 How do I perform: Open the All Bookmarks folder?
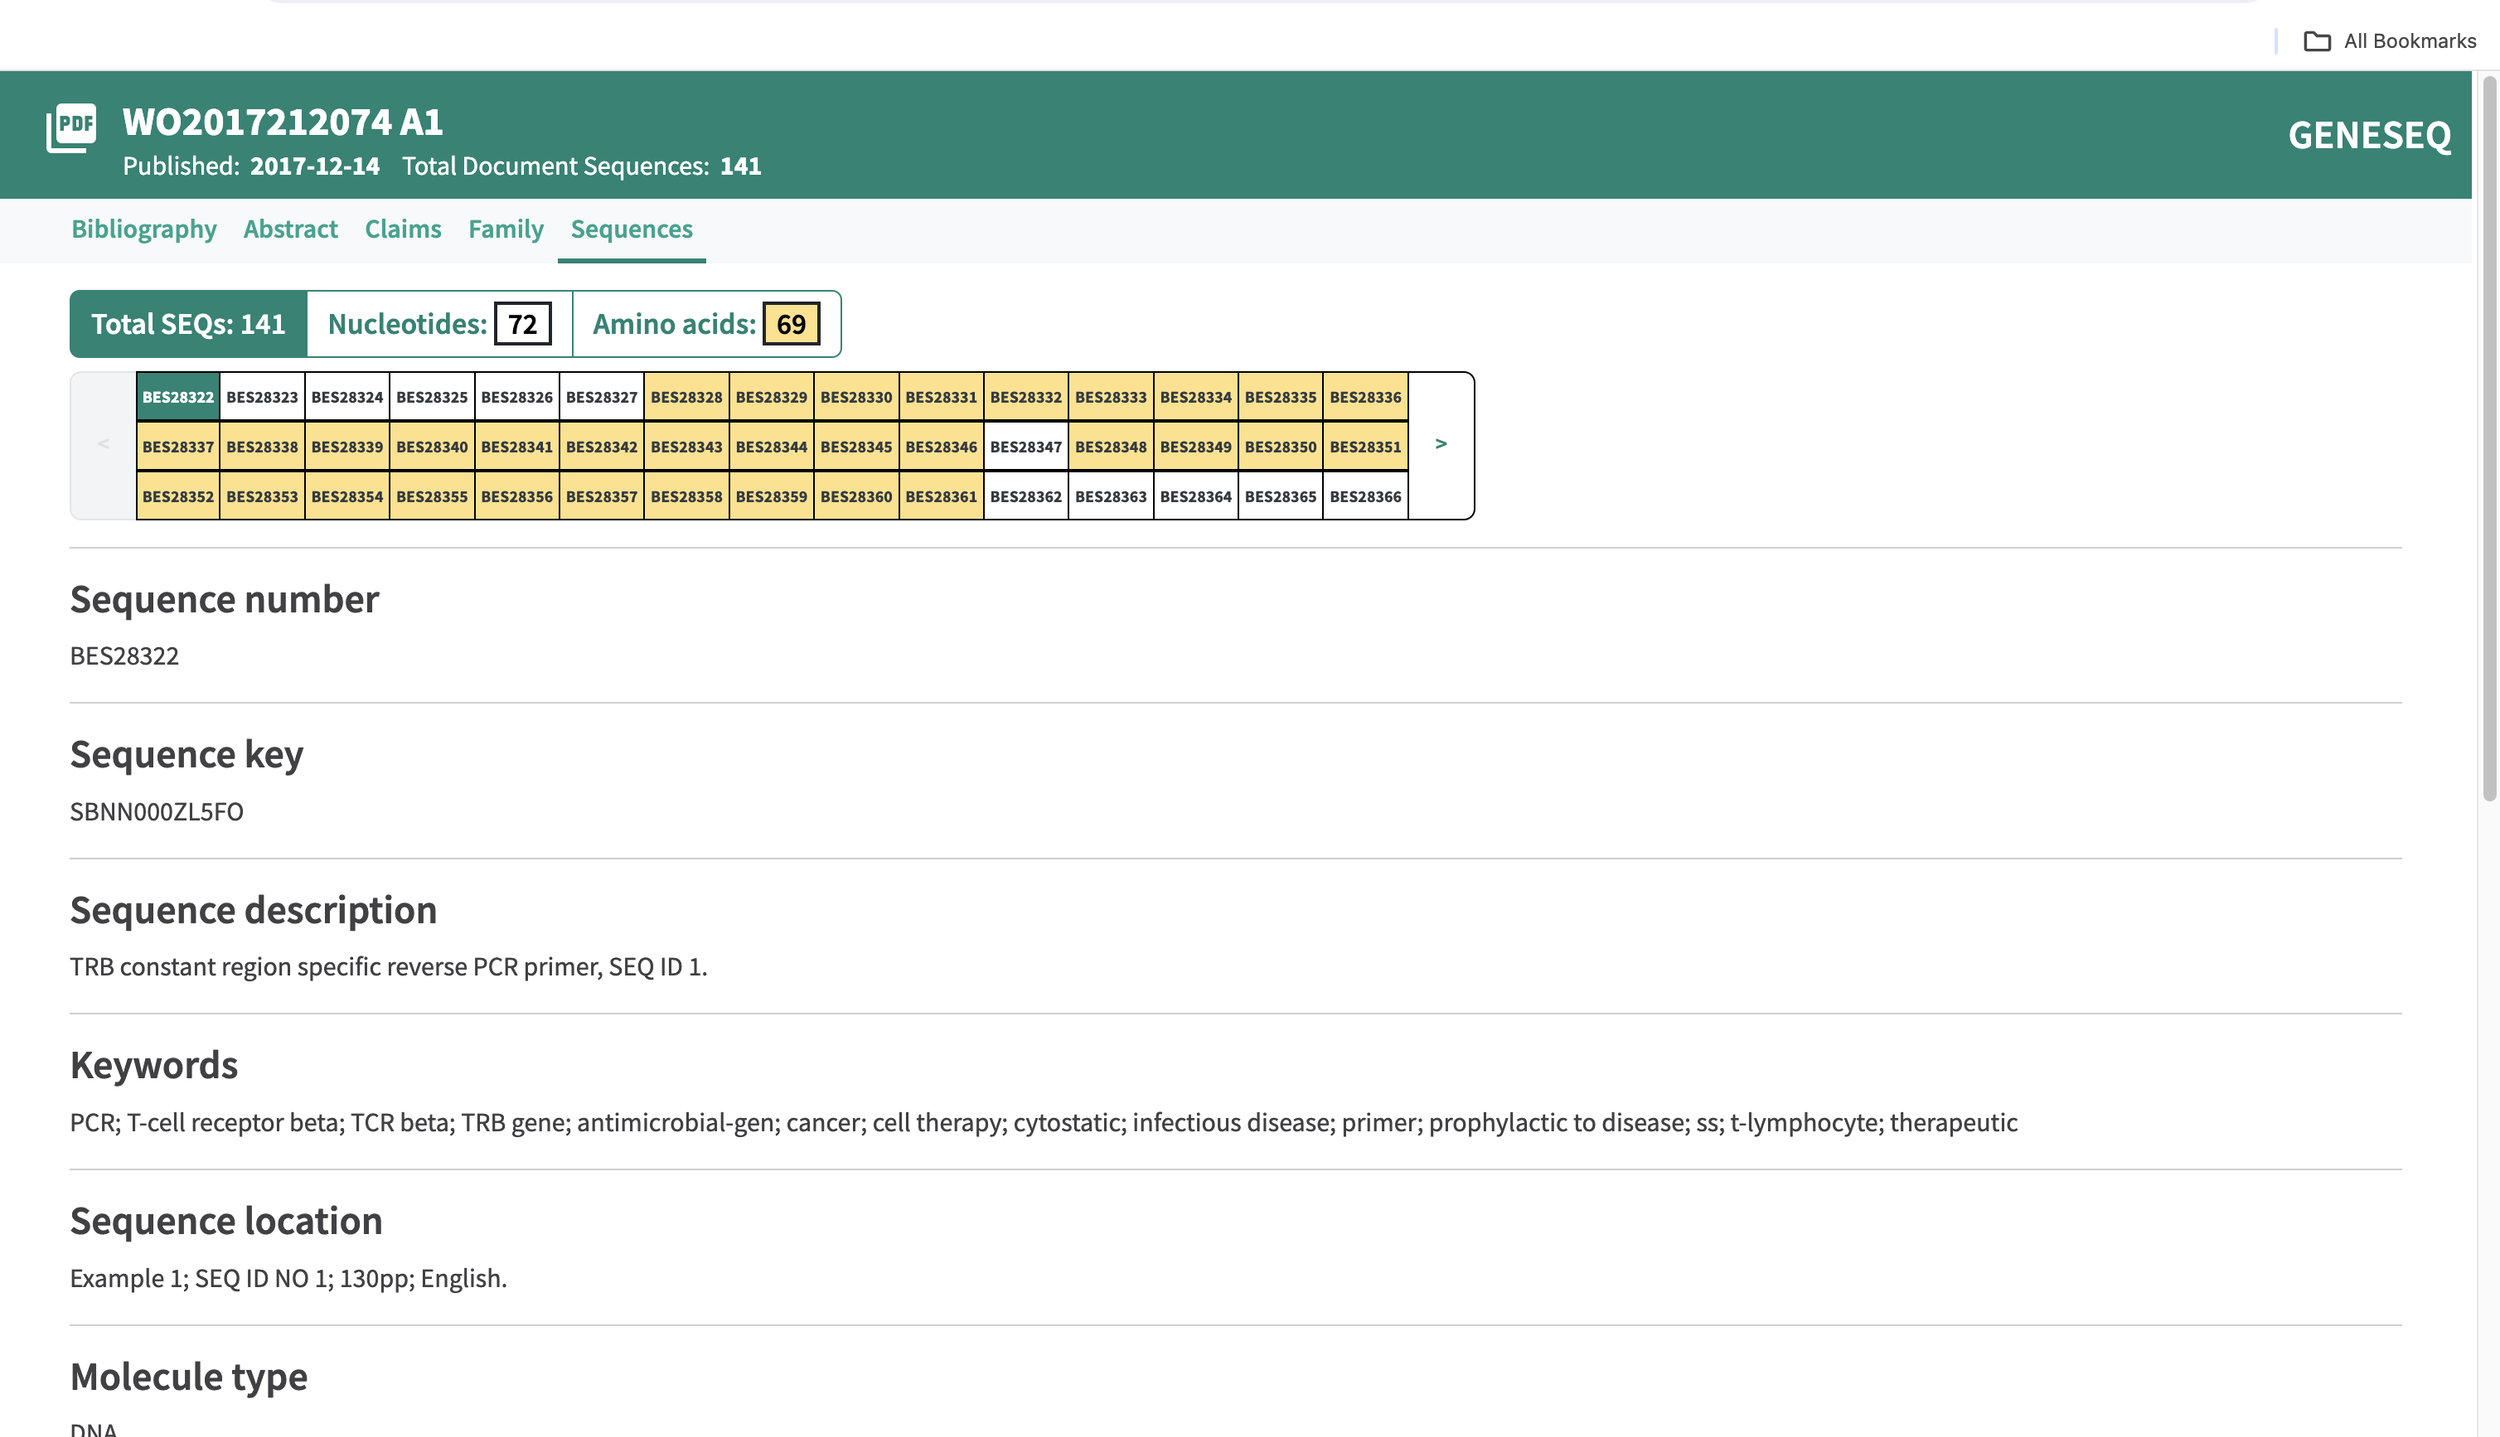point(2390,41)
